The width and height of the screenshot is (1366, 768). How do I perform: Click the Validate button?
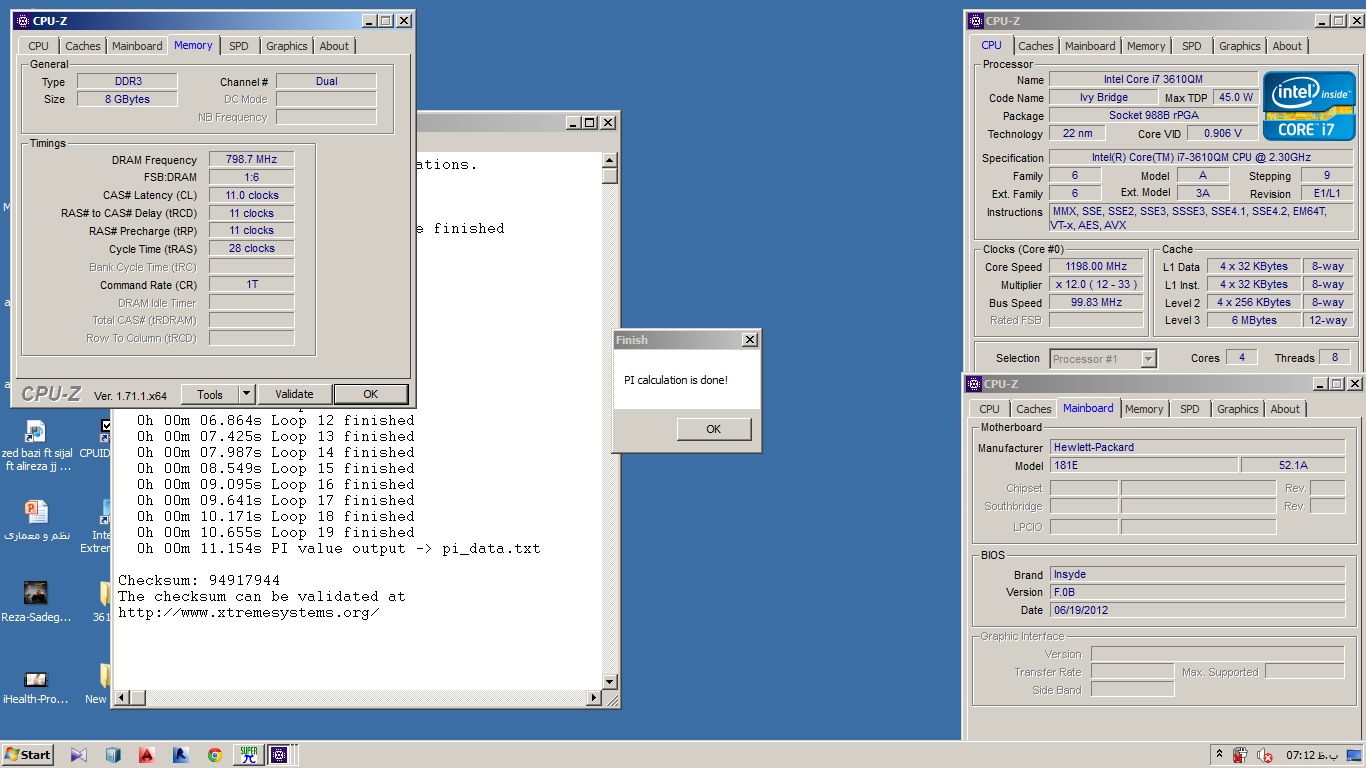point(294,394)
